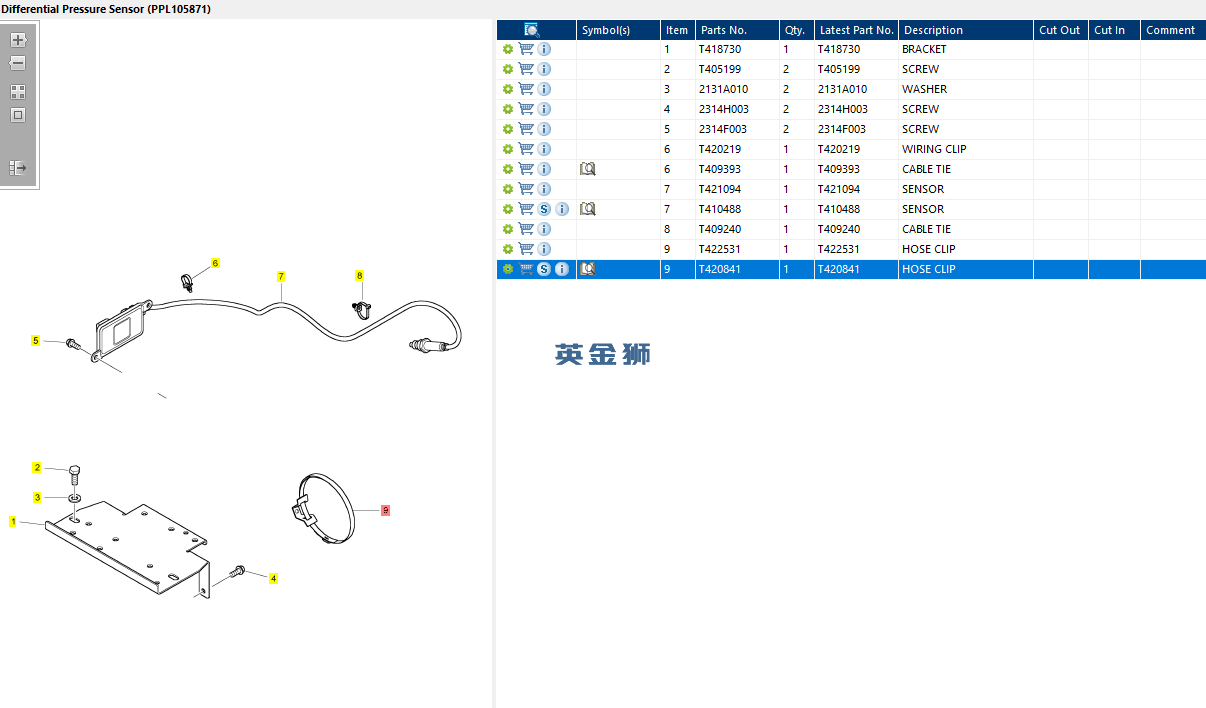Click the list export arrow icon
The image size is (1206, 708).
[x=18, y=168]
